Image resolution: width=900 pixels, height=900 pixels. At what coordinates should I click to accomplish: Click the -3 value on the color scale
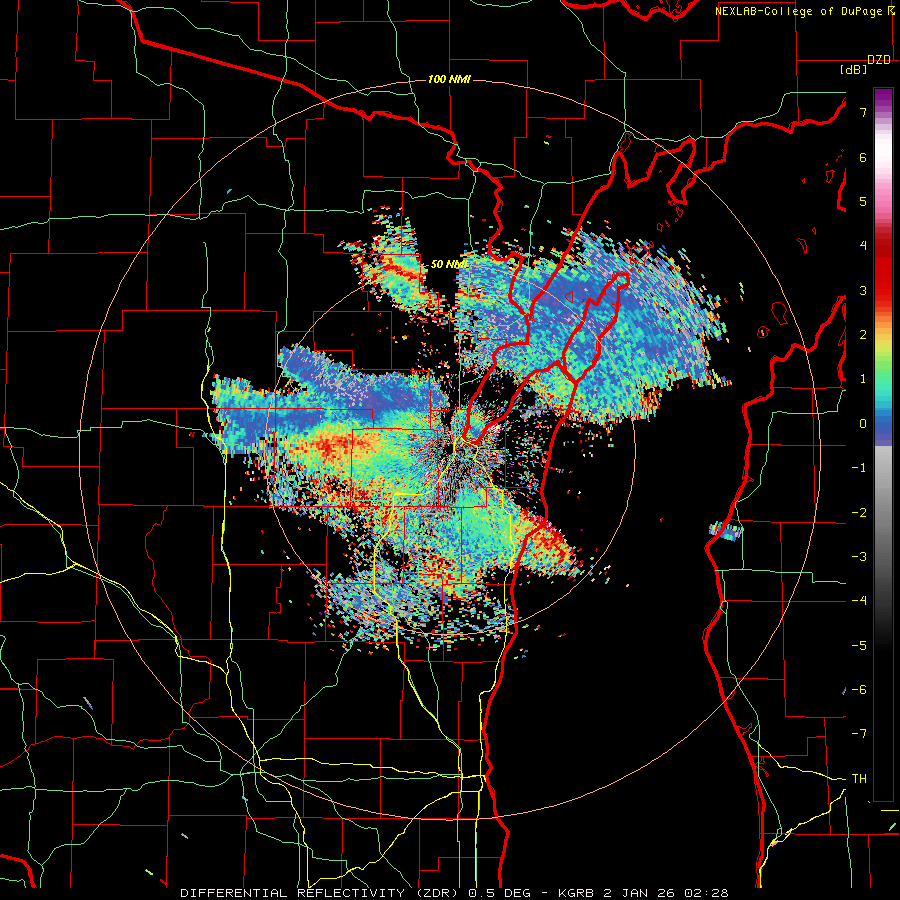(x=859, y=557)
